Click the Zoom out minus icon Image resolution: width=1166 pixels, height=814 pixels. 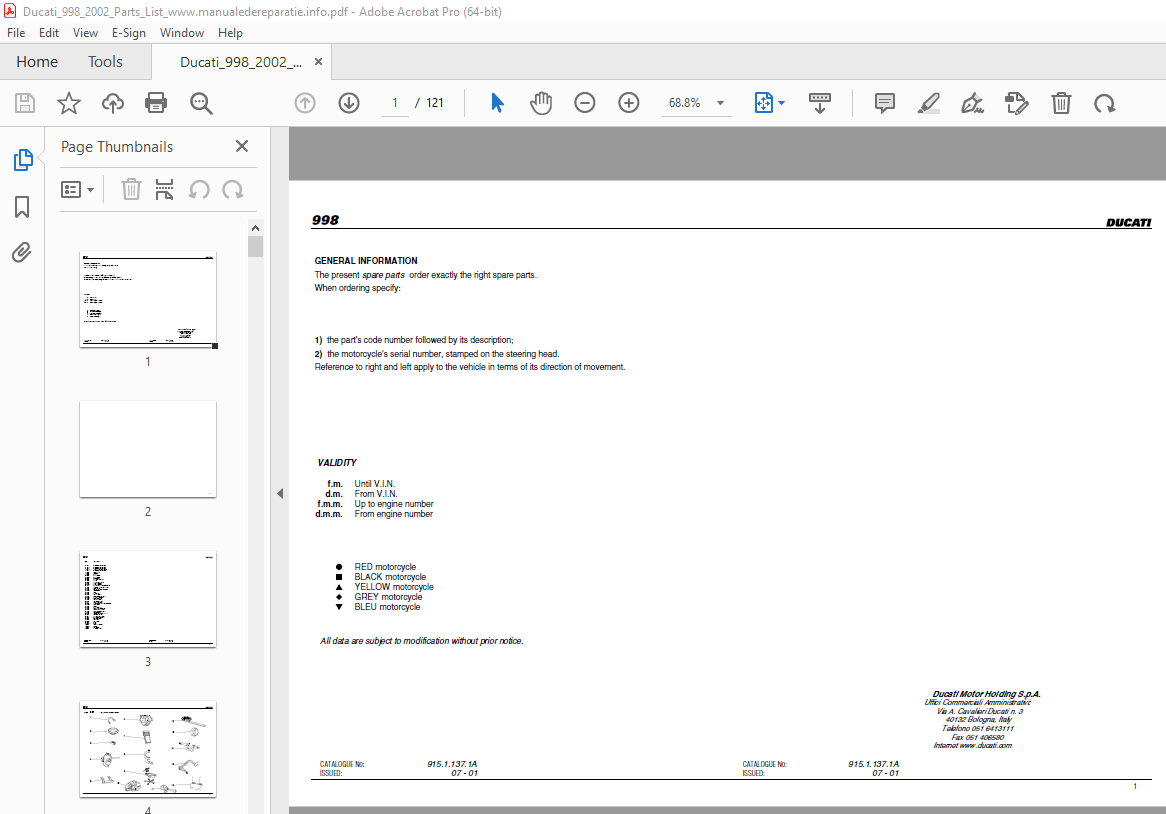pyautogui.click(x=585, y=103)
